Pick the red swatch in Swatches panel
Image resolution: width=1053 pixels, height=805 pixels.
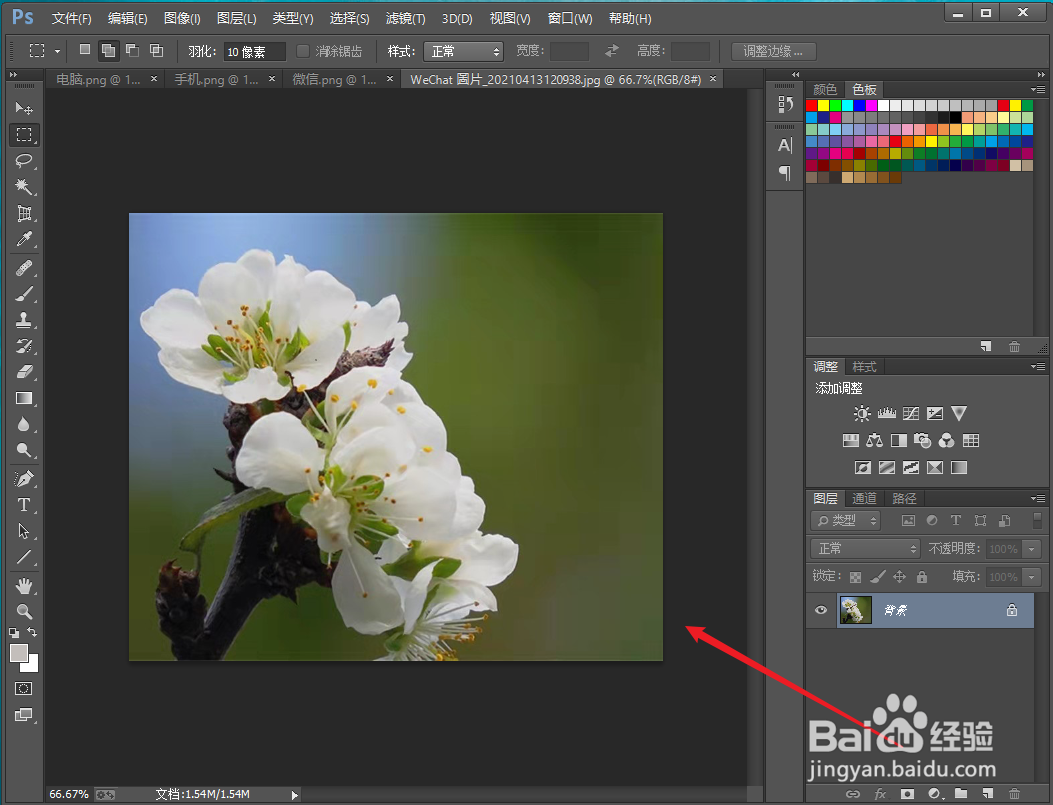point(811,105)
